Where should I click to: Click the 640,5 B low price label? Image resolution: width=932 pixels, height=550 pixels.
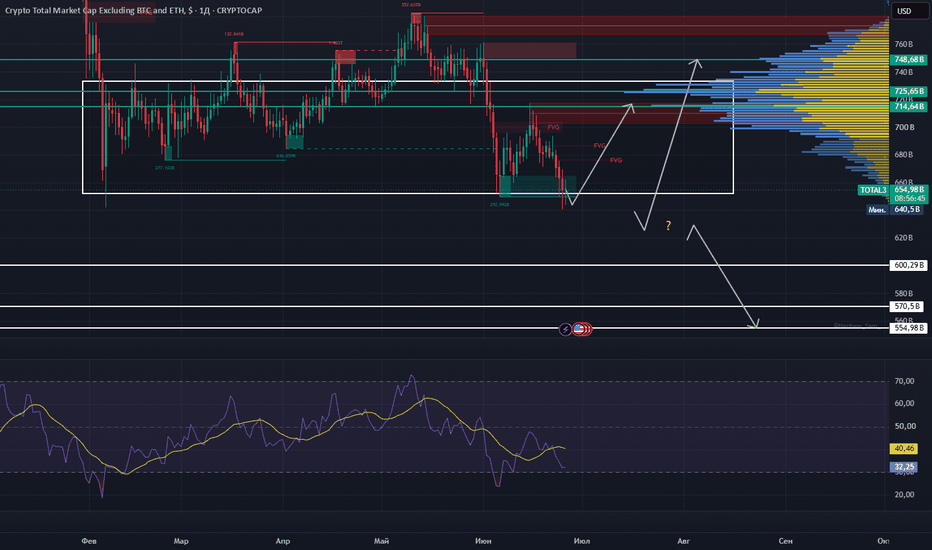[906, 209]
